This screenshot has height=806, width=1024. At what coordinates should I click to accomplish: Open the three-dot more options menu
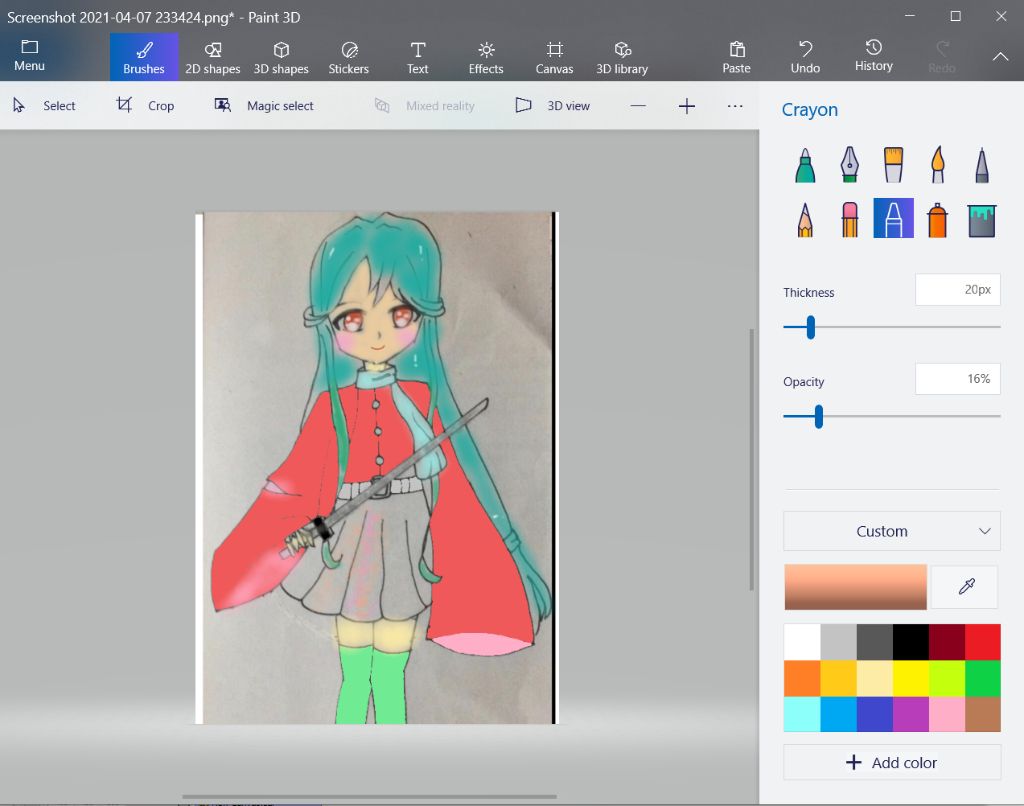pos(735,106)
